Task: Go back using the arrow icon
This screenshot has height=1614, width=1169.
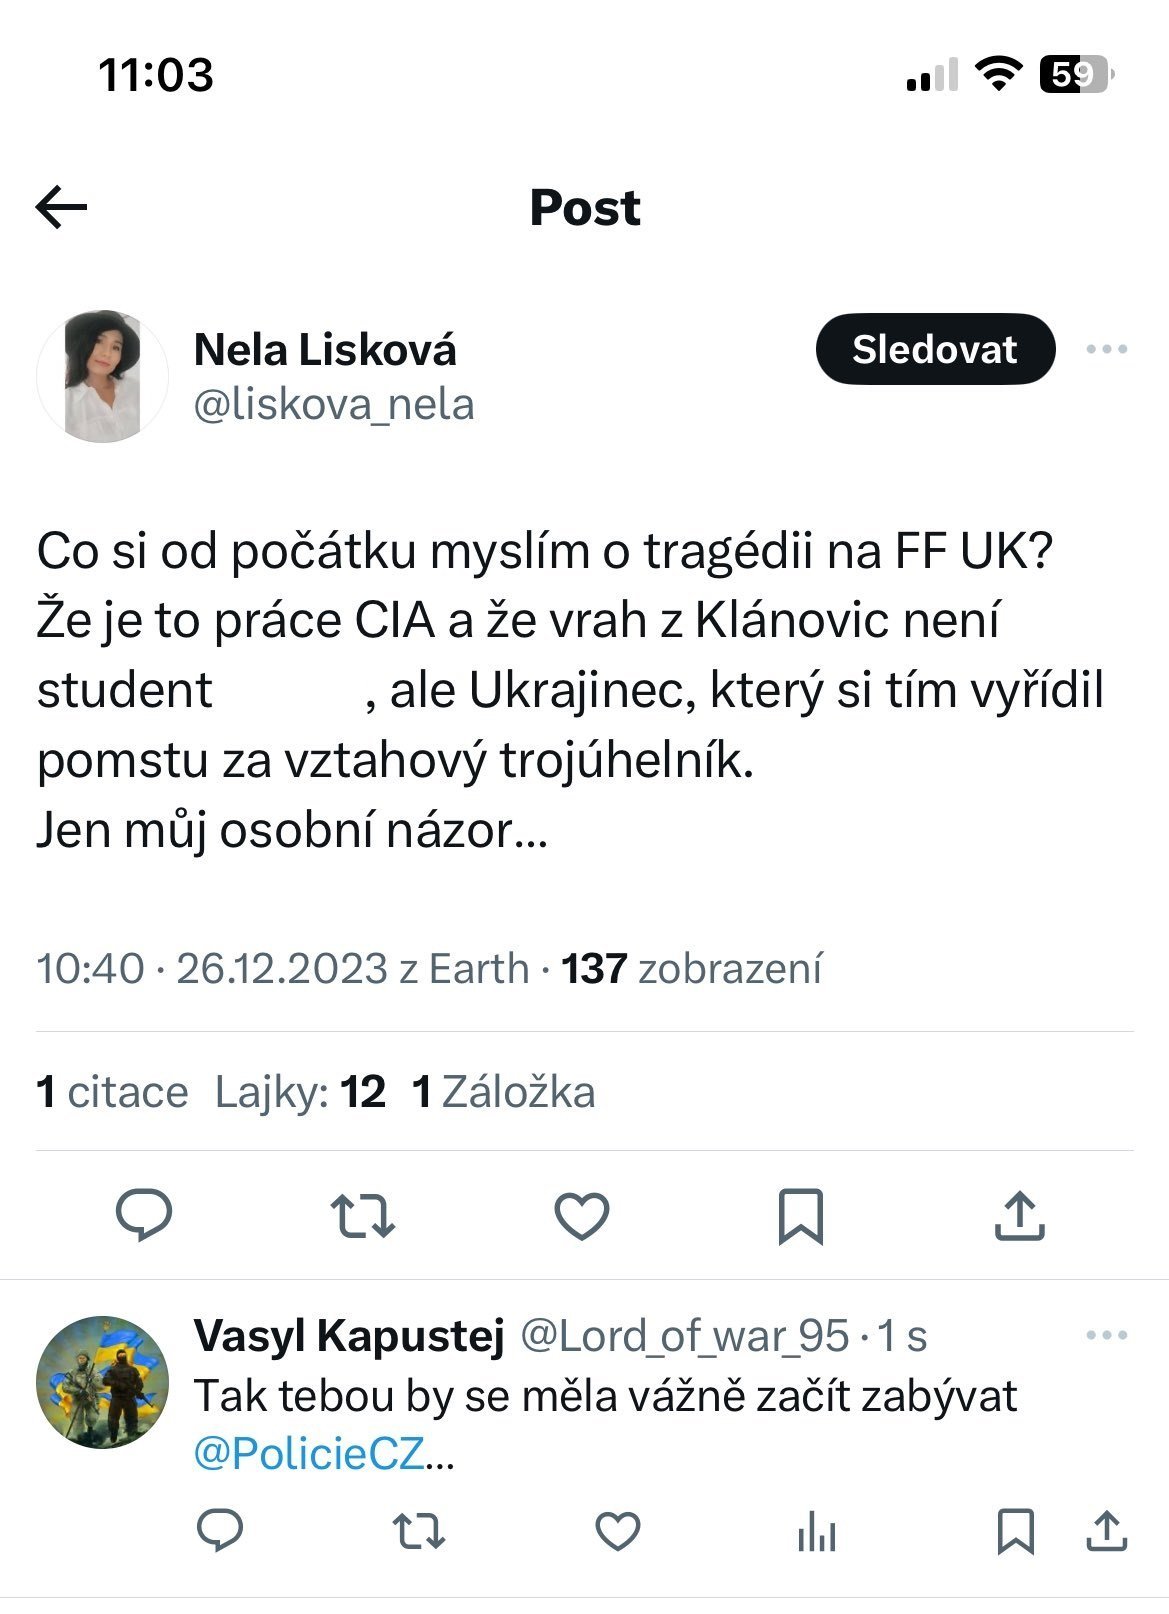Action: click(x=61, y=208)
